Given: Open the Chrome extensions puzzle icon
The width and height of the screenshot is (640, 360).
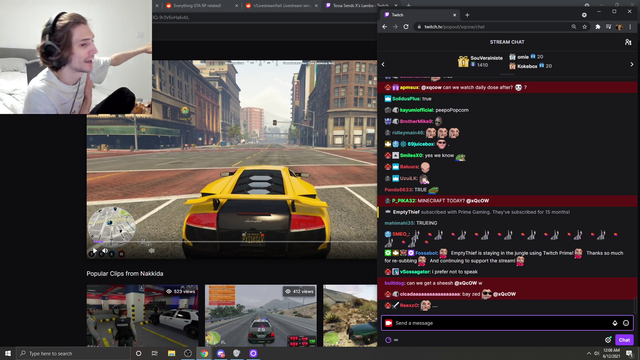Looking at the screenshot, I should (x=598, y=27).
